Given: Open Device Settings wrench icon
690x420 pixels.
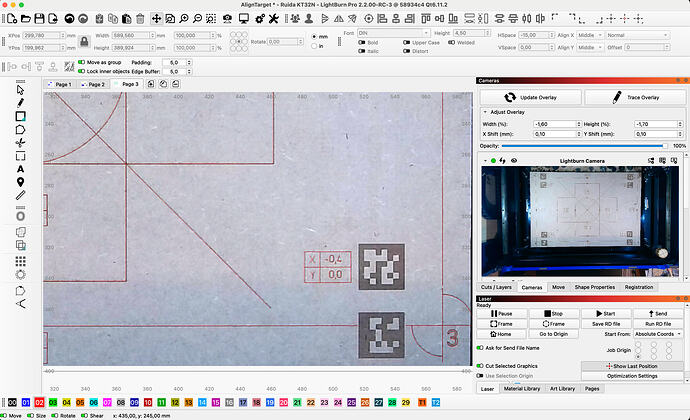Looking at the screenshot, I should click(x=274, y=18).
